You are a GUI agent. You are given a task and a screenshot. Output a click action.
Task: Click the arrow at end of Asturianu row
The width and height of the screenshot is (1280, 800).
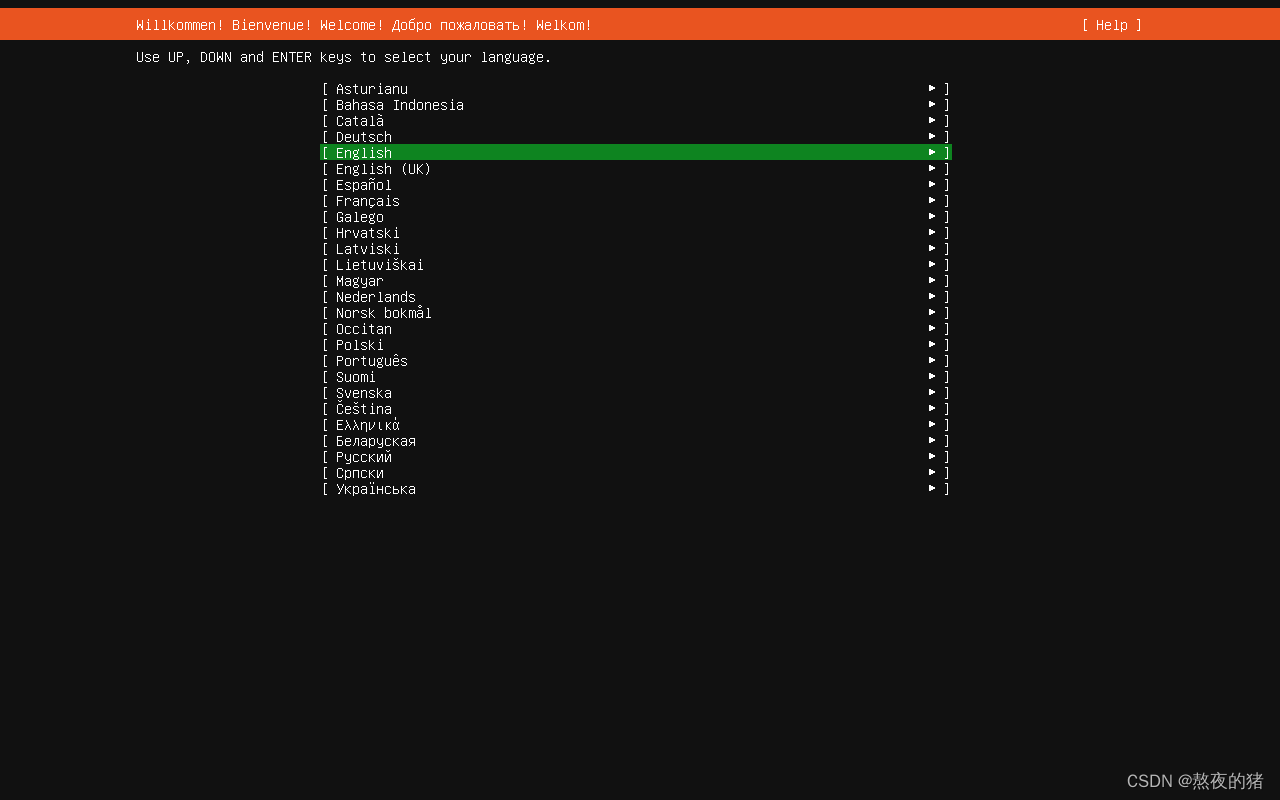click(932, 88)
